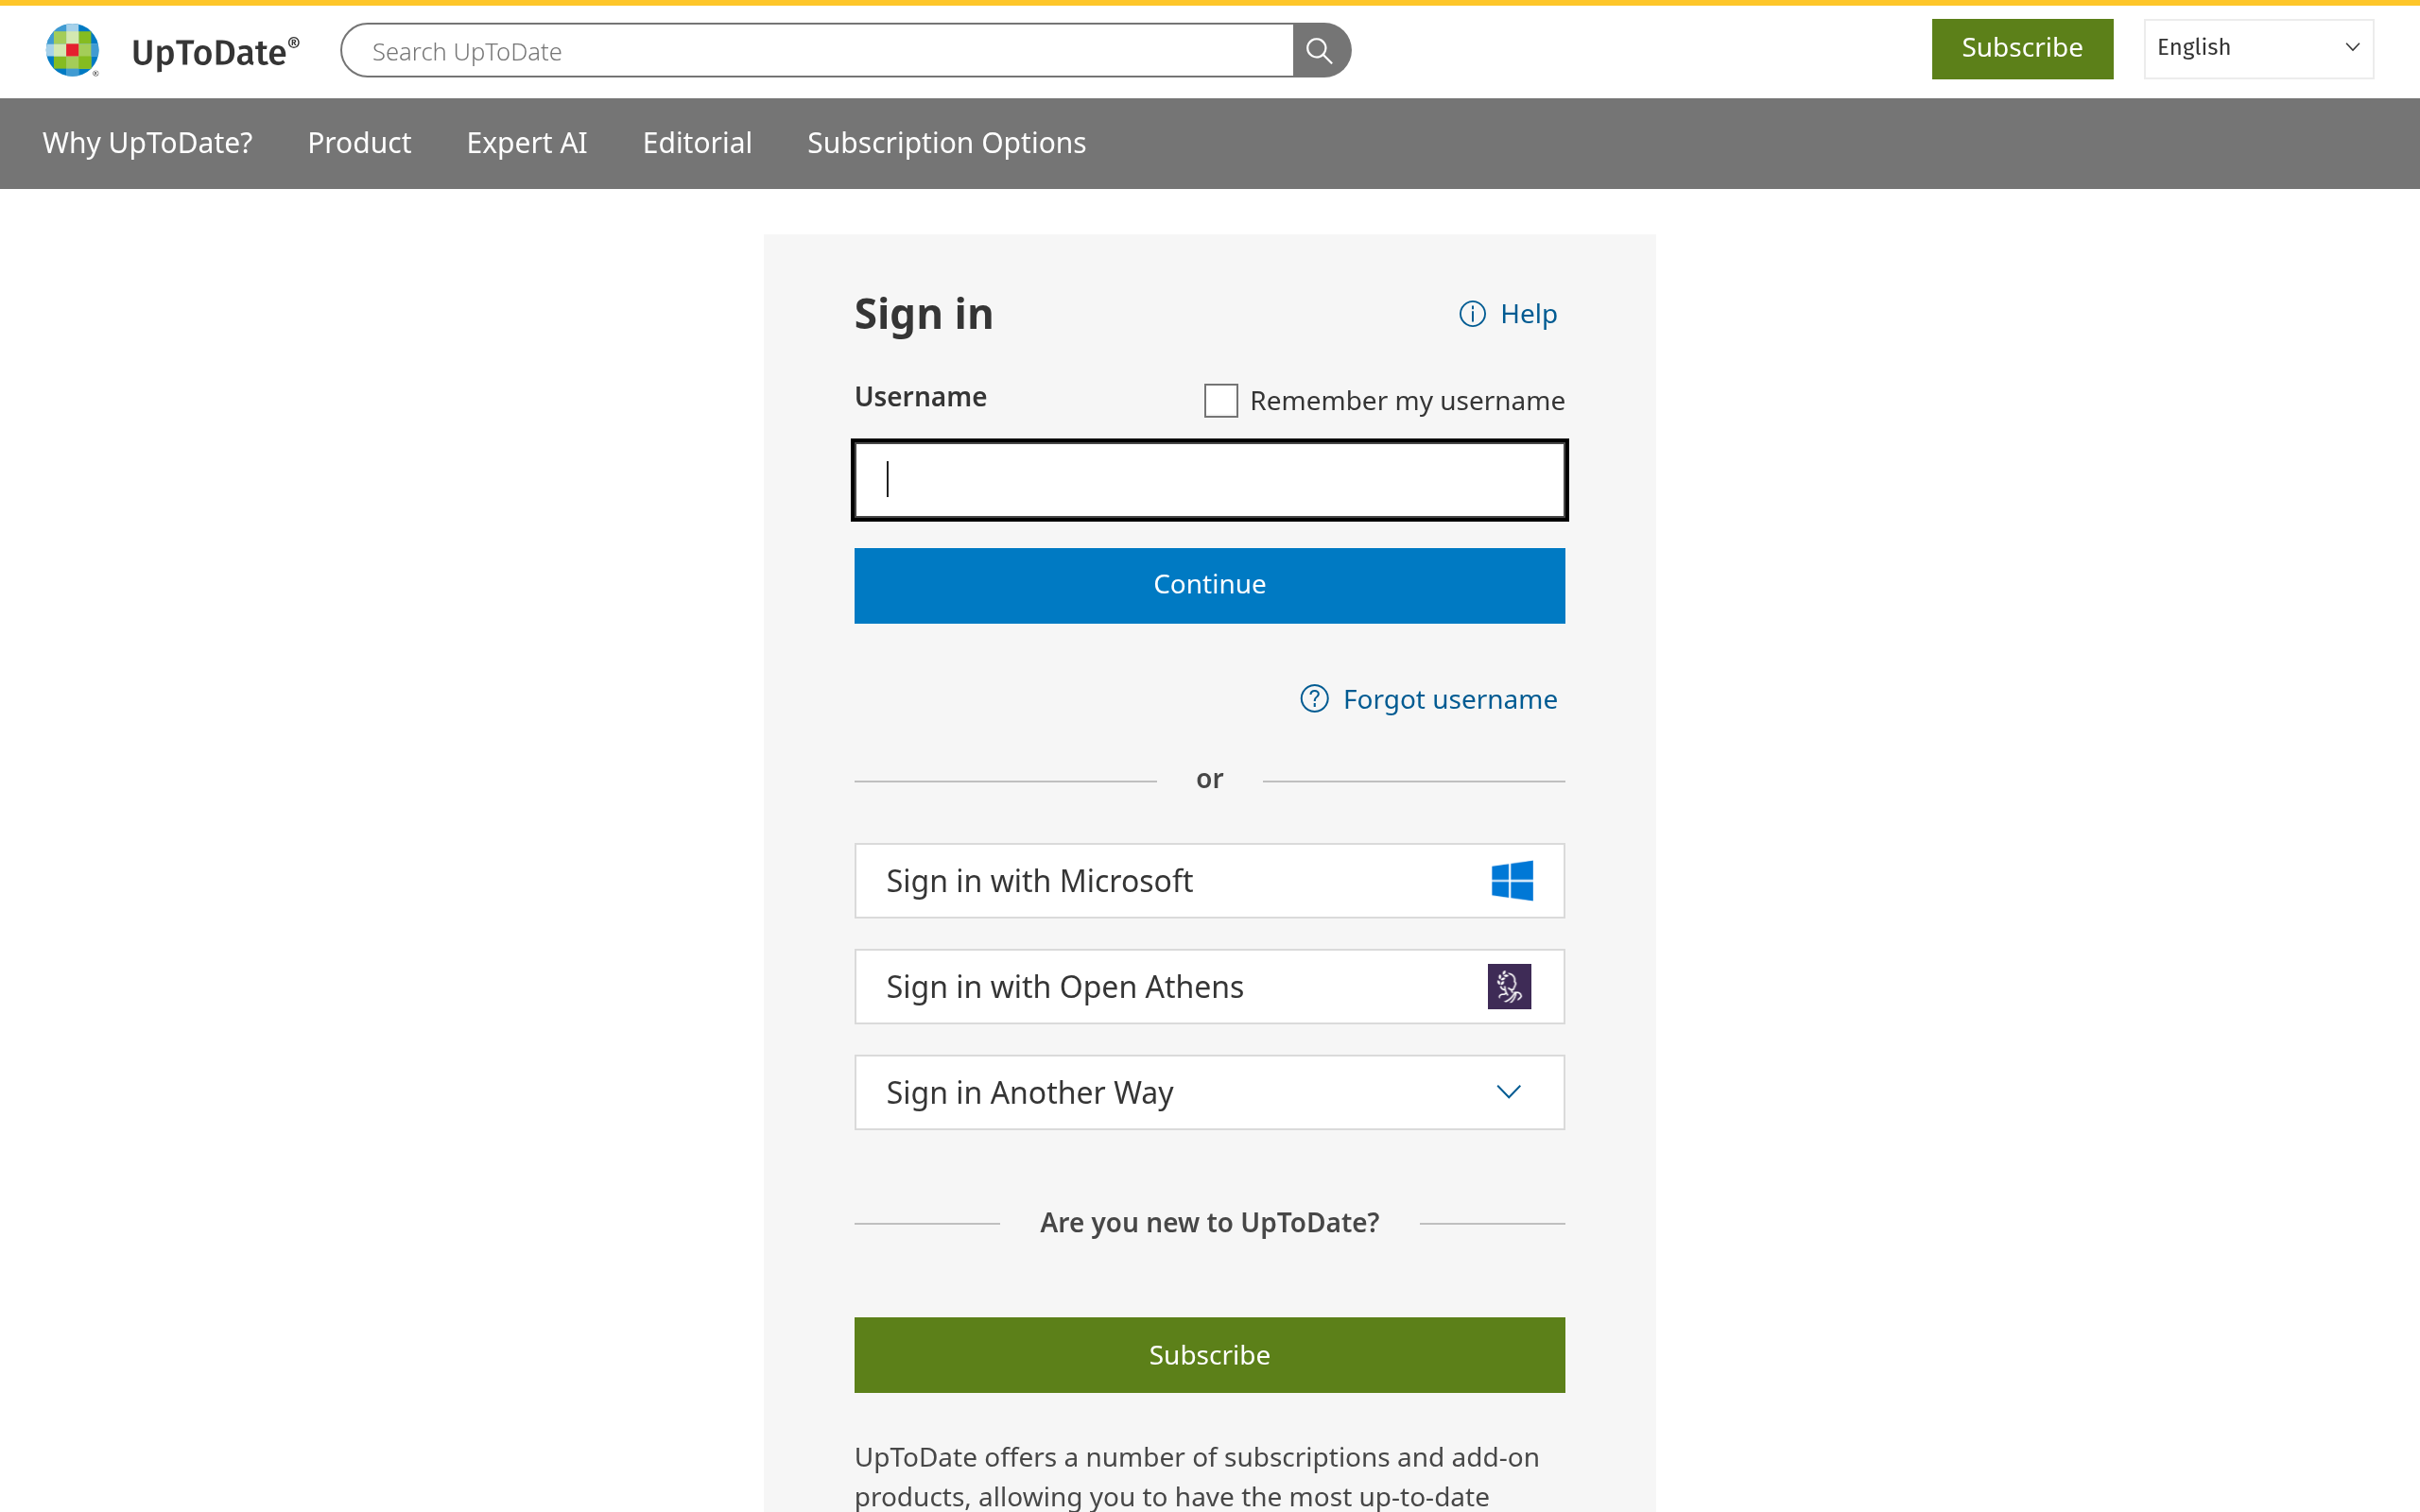Click the Open Athens logo icon
Screen dimensions: 2420x1512
pyautogui.click(x=1509, y=986)
